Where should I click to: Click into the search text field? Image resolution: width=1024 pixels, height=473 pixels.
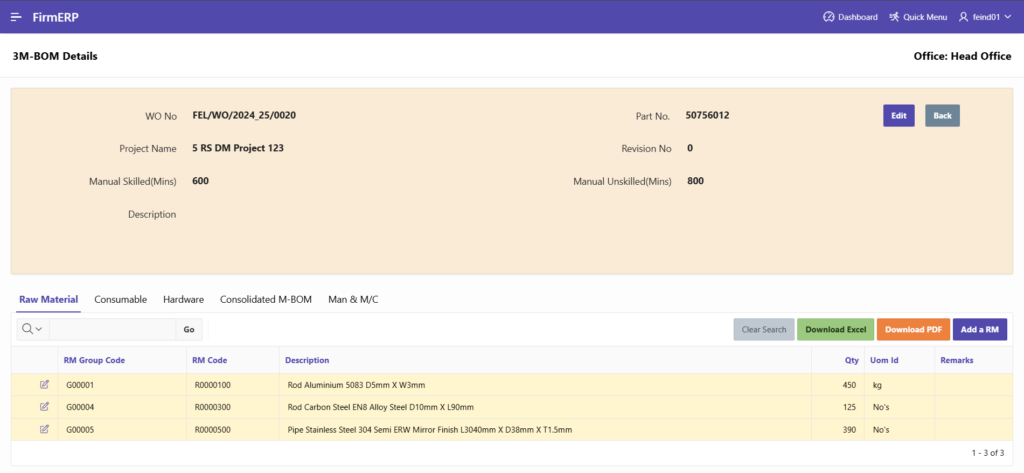112,329
